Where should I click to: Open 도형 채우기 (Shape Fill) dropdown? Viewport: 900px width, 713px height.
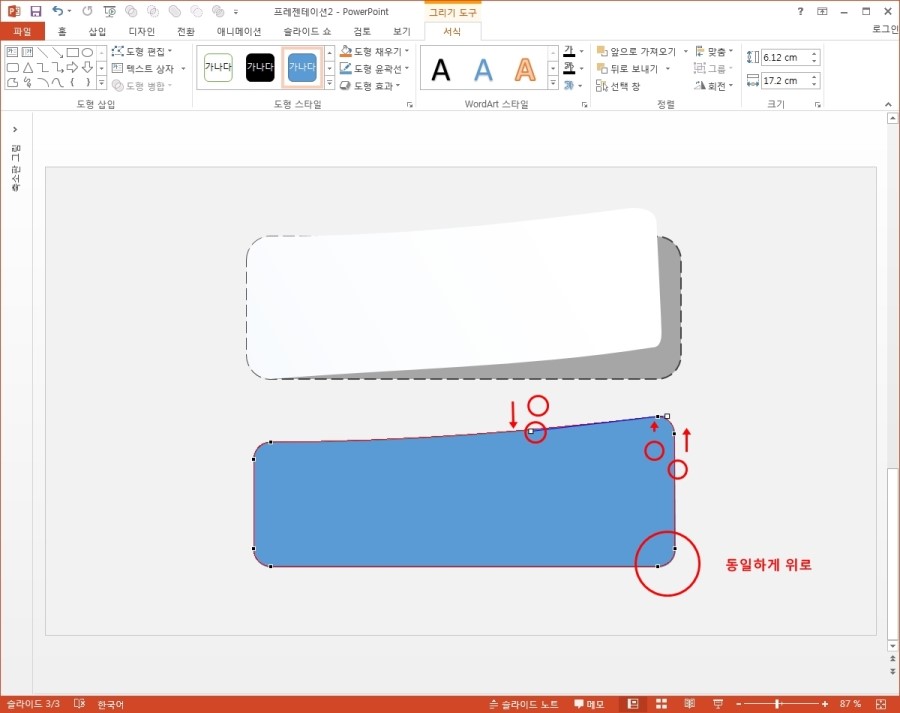pos(374,52)
